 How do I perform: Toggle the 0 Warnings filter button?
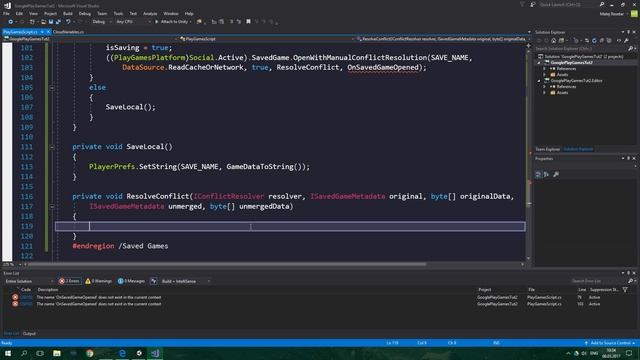point(98,281)
